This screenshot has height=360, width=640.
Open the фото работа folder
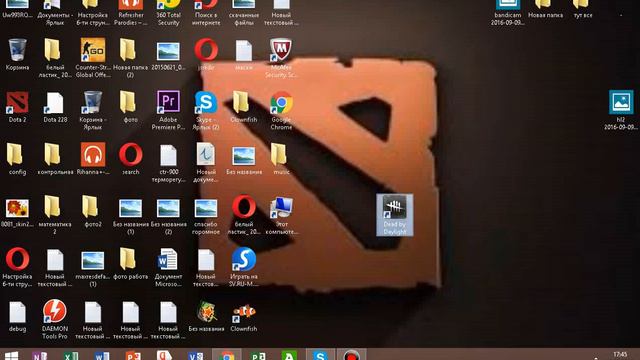tap(130, 263)
